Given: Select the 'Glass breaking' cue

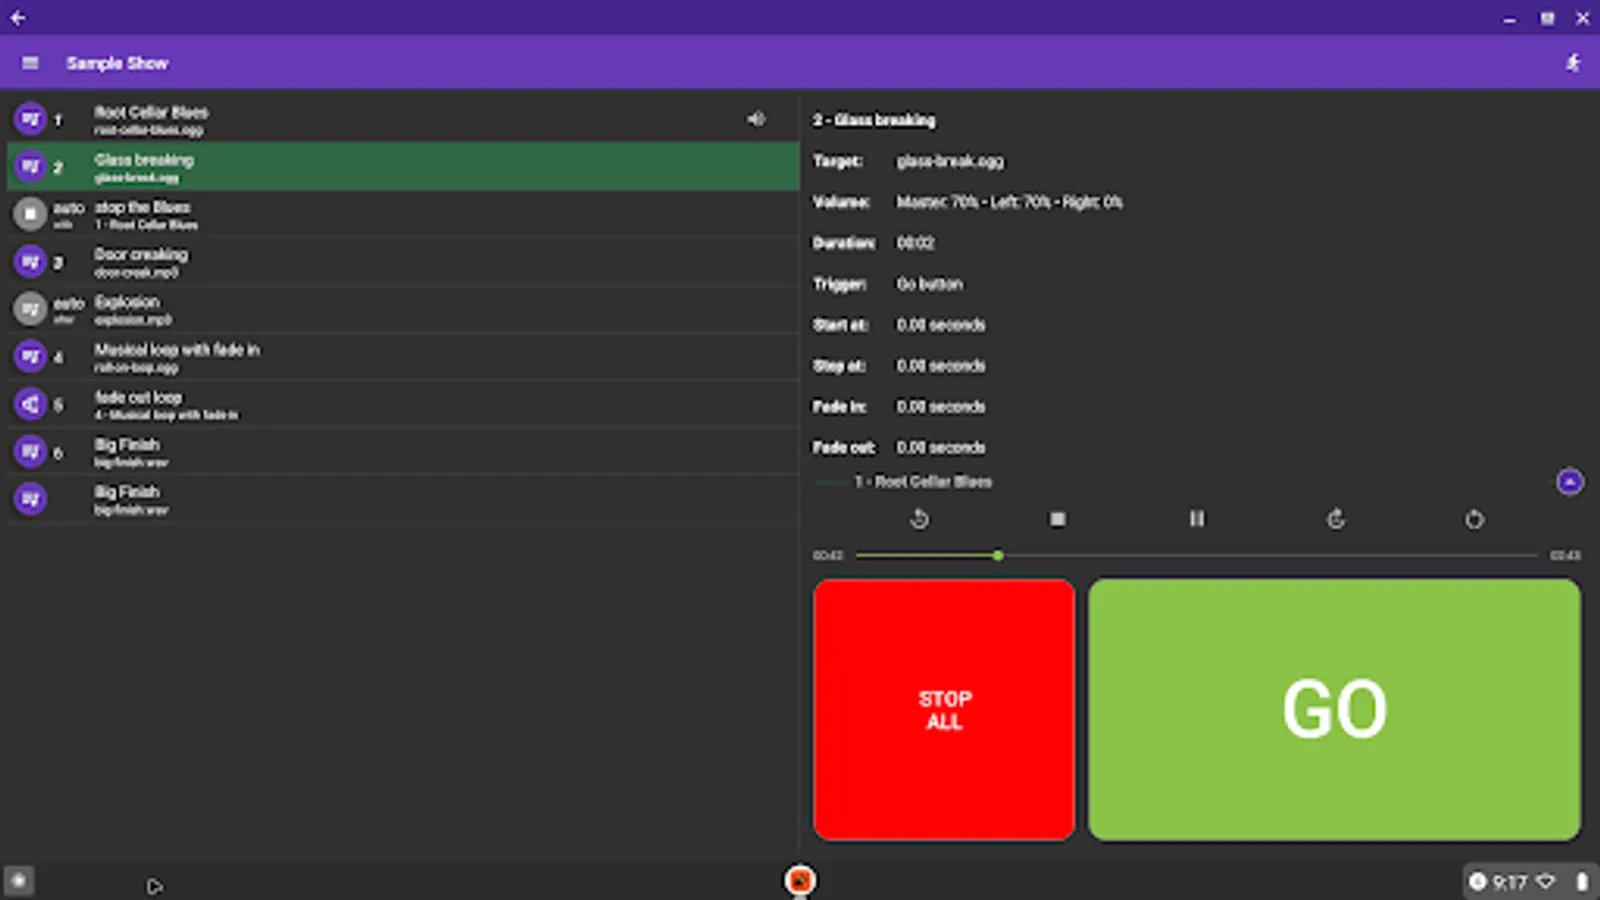Looking at the screenshot, I should tap(400, 166).
